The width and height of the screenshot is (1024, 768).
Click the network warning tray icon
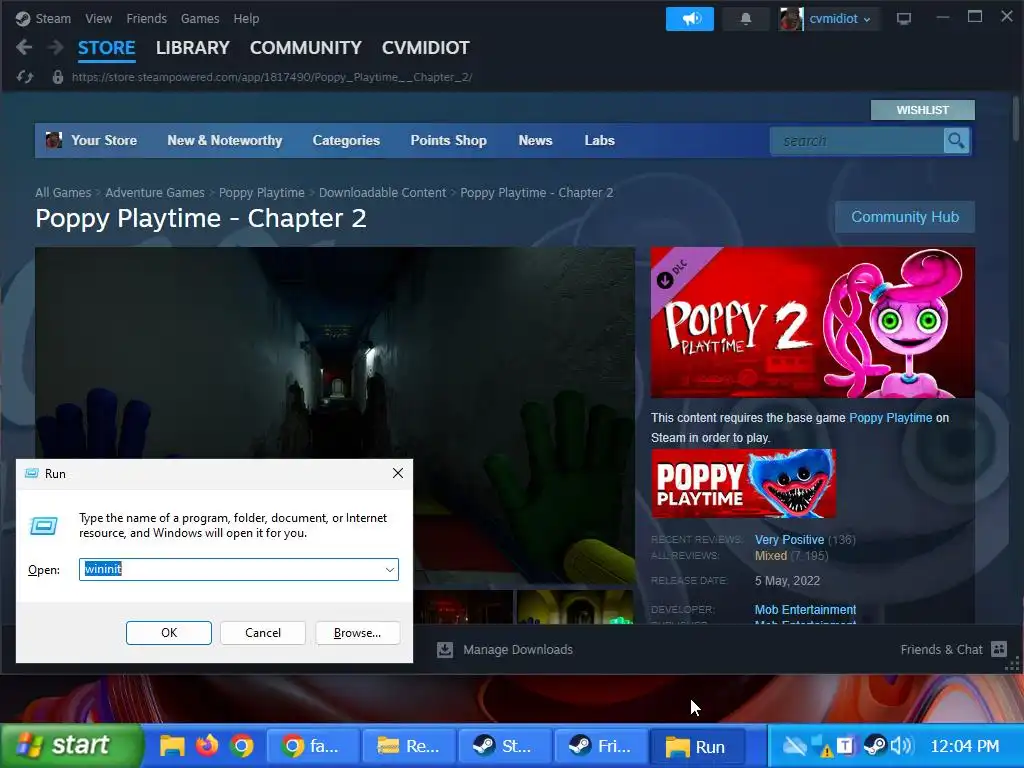click(820, 746)
